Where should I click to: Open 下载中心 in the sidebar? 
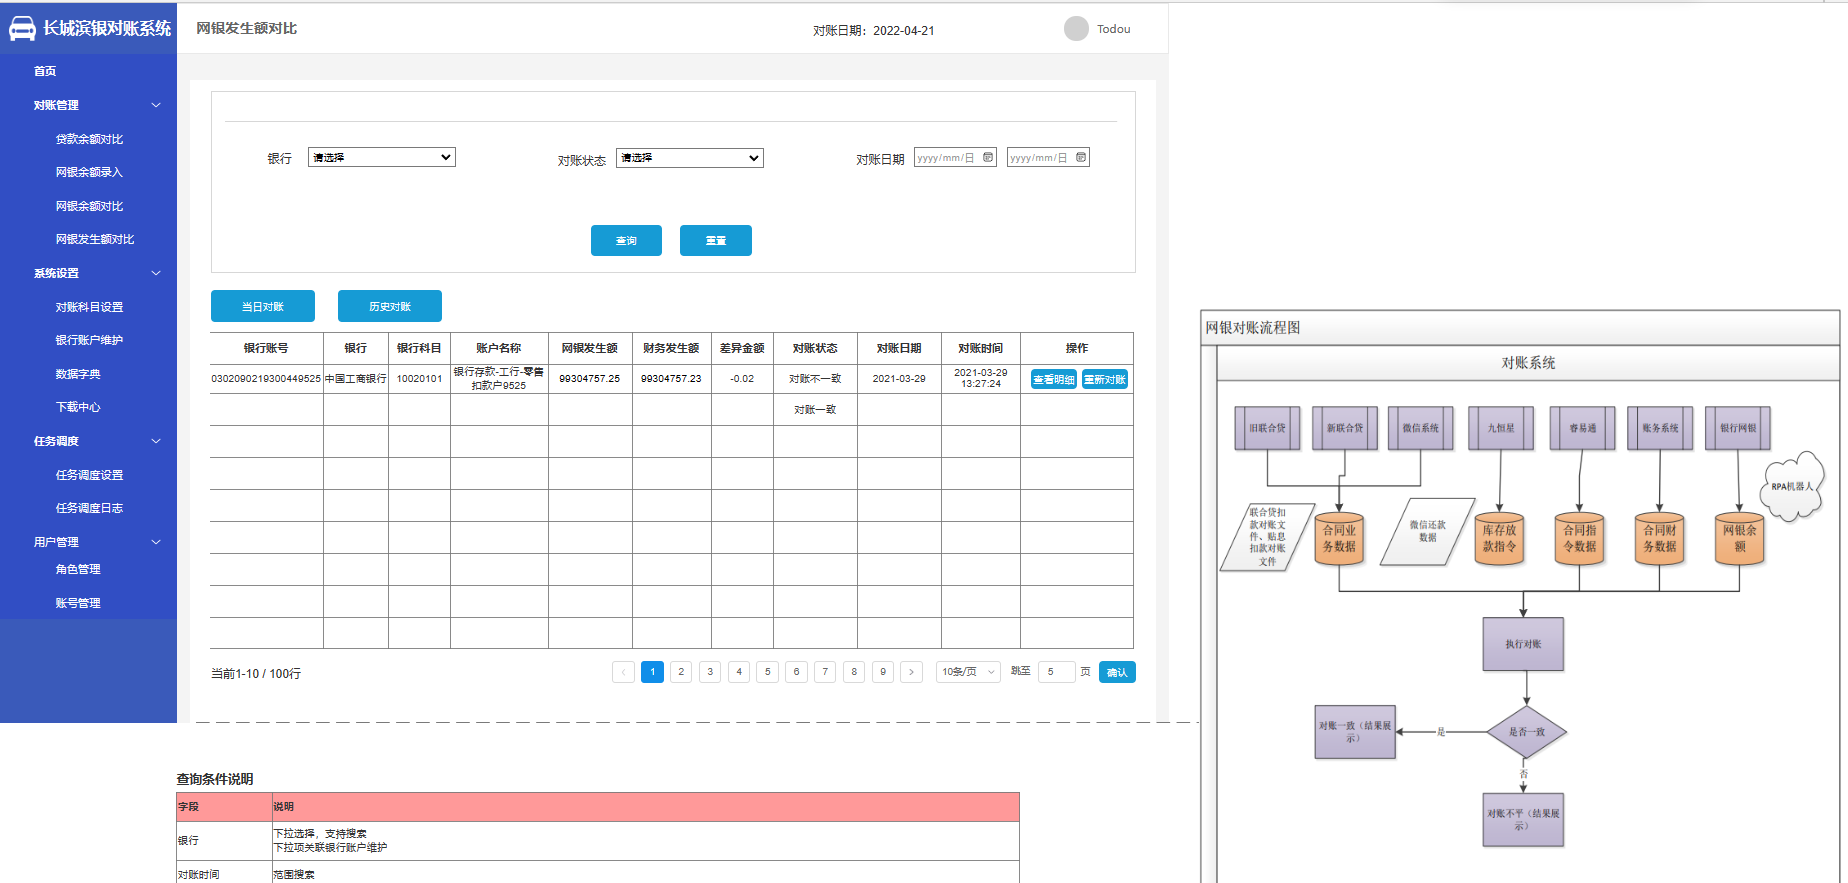pyautogui.click(x=78, y=407)
